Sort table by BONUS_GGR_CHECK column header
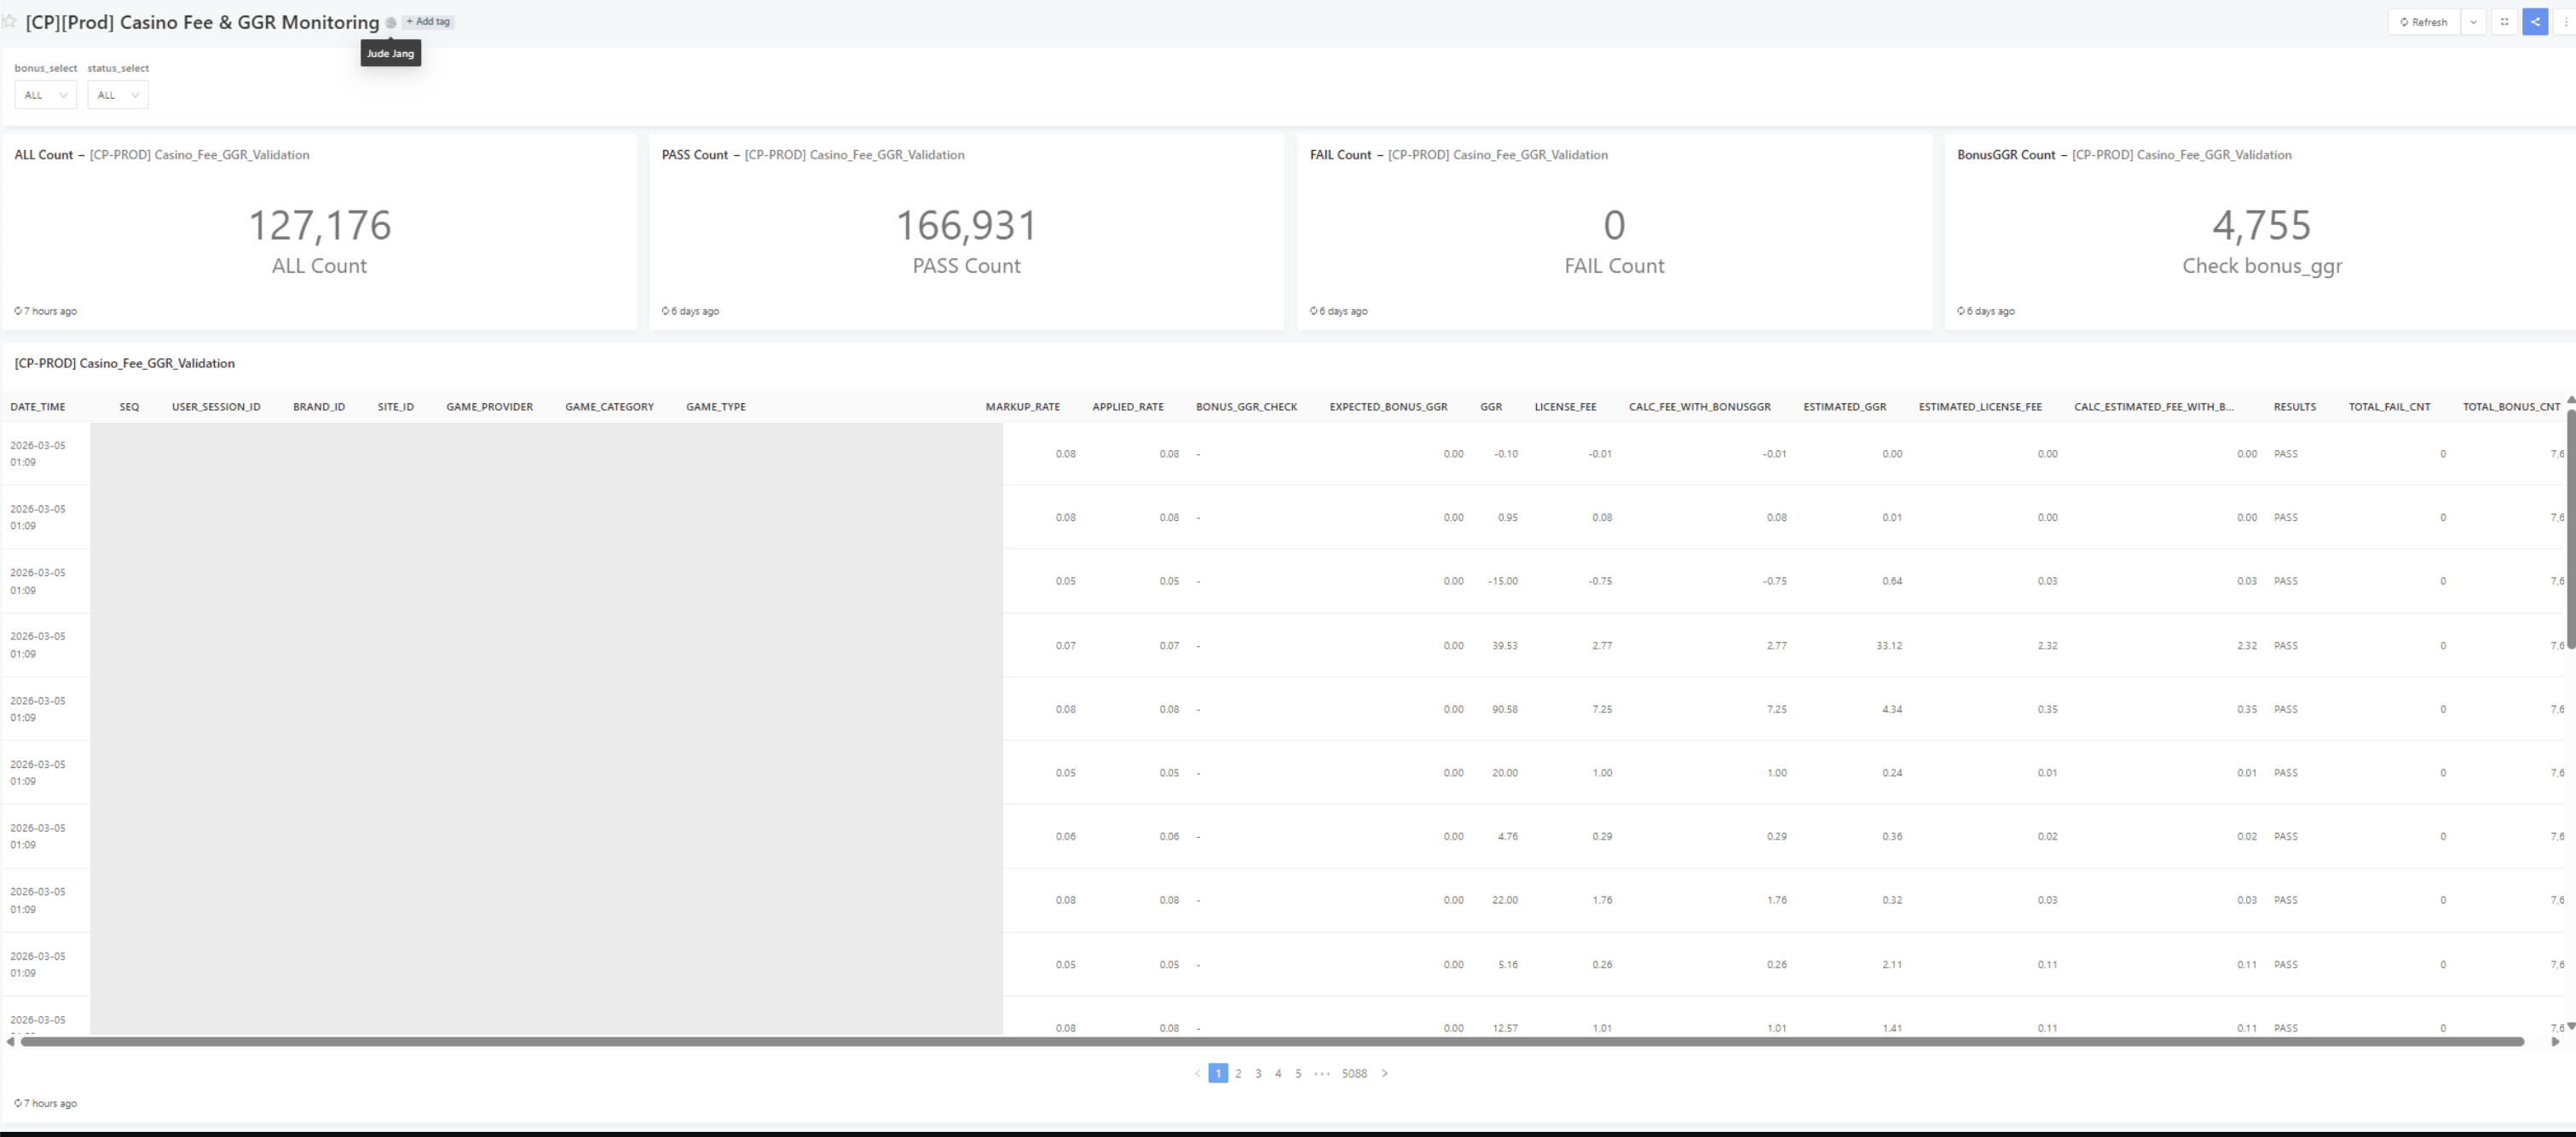This screenshot has height=1137, width=2576. click(x=1247, y=407)
